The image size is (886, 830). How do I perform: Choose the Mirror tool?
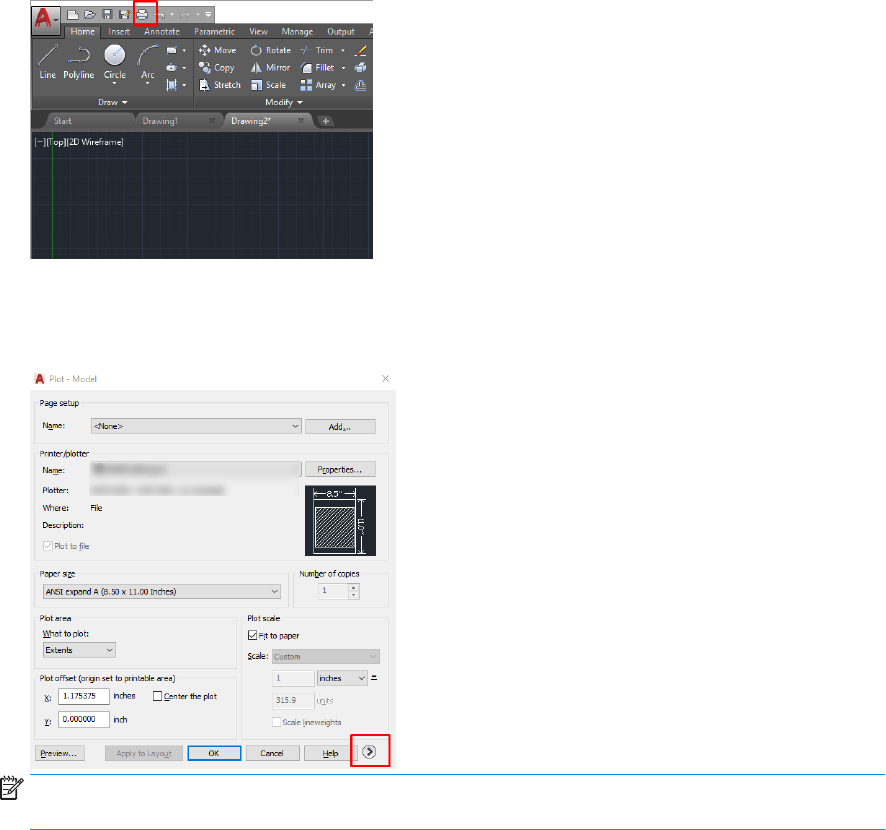tap(271, 68)
